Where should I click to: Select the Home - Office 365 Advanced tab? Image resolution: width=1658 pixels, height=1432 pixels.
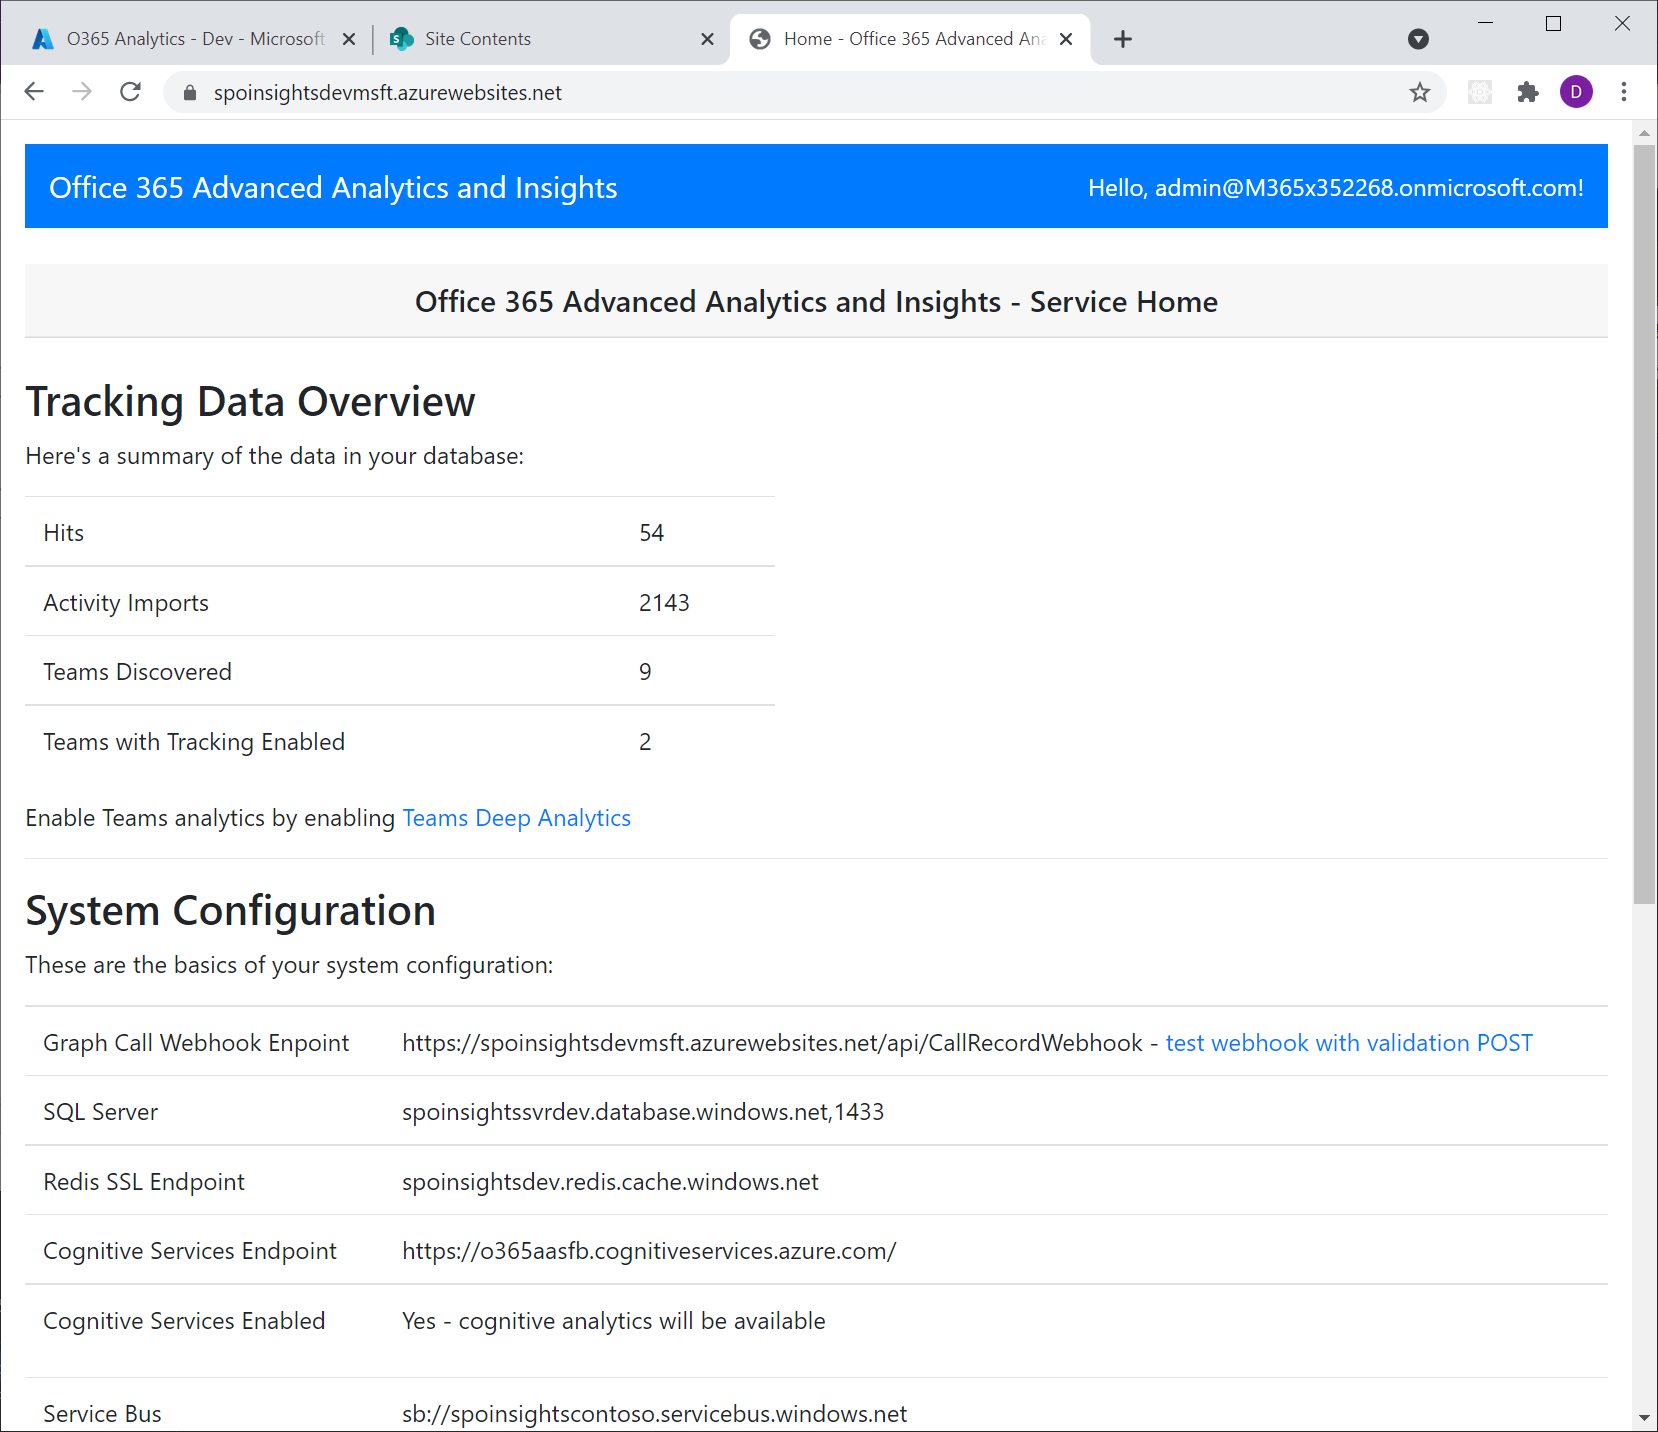click(x=910, y=39)
